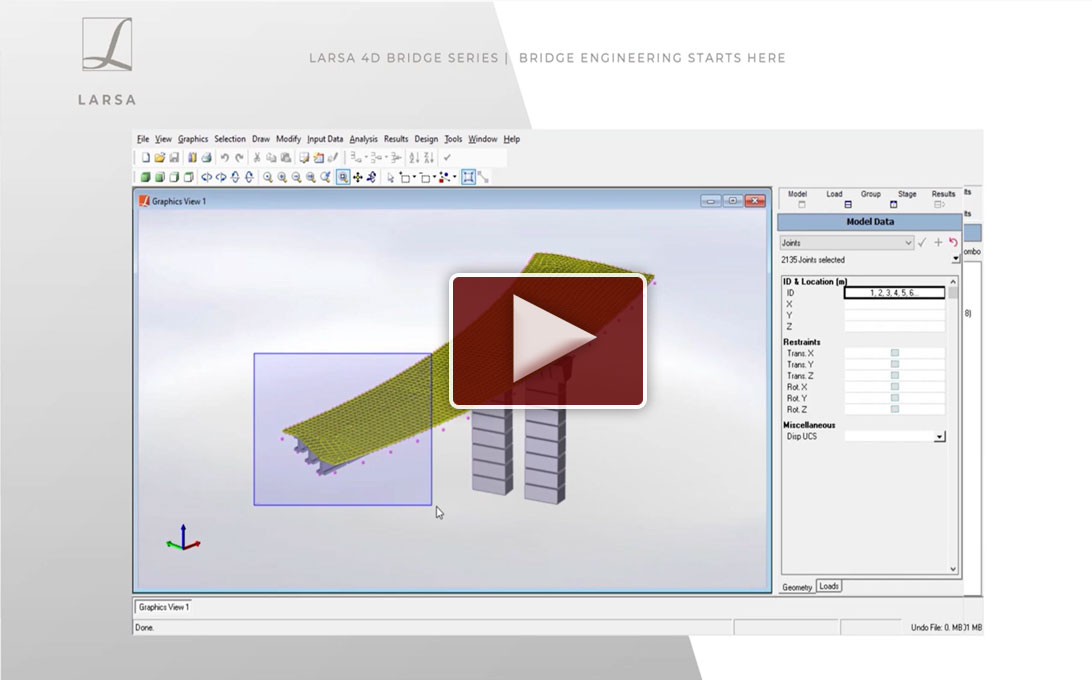The width and height of the screenshot is (1092, 680).
Task: Click the rotate down view icon
Action: click(249, 178)
